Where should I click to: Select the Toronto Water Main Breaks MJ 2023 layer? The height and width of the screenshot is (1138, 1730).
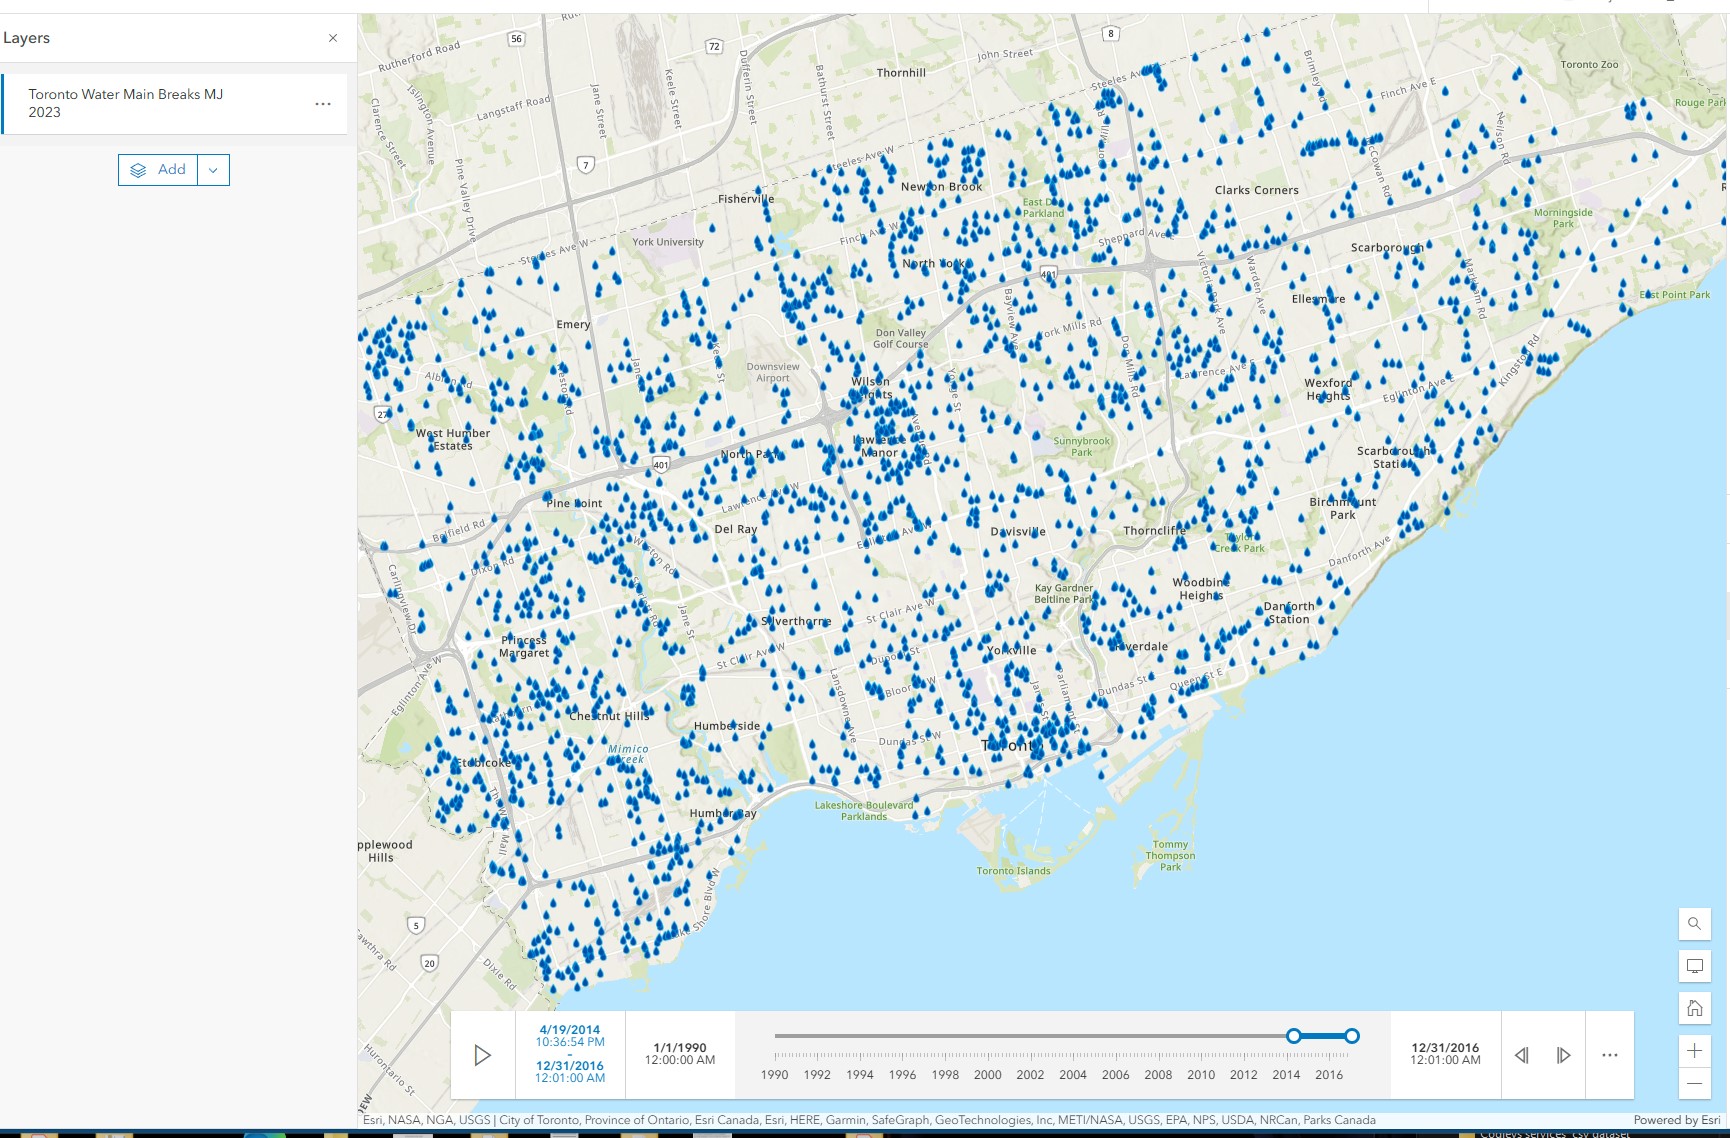click(x=126, y=103)
